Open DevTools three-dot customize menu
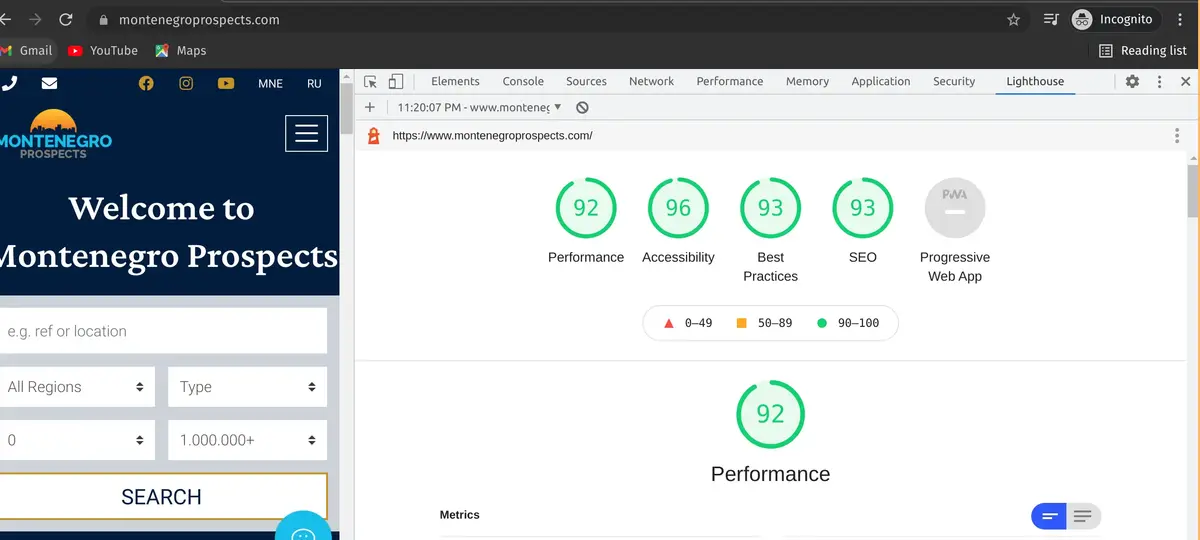 coord(1157,81)
